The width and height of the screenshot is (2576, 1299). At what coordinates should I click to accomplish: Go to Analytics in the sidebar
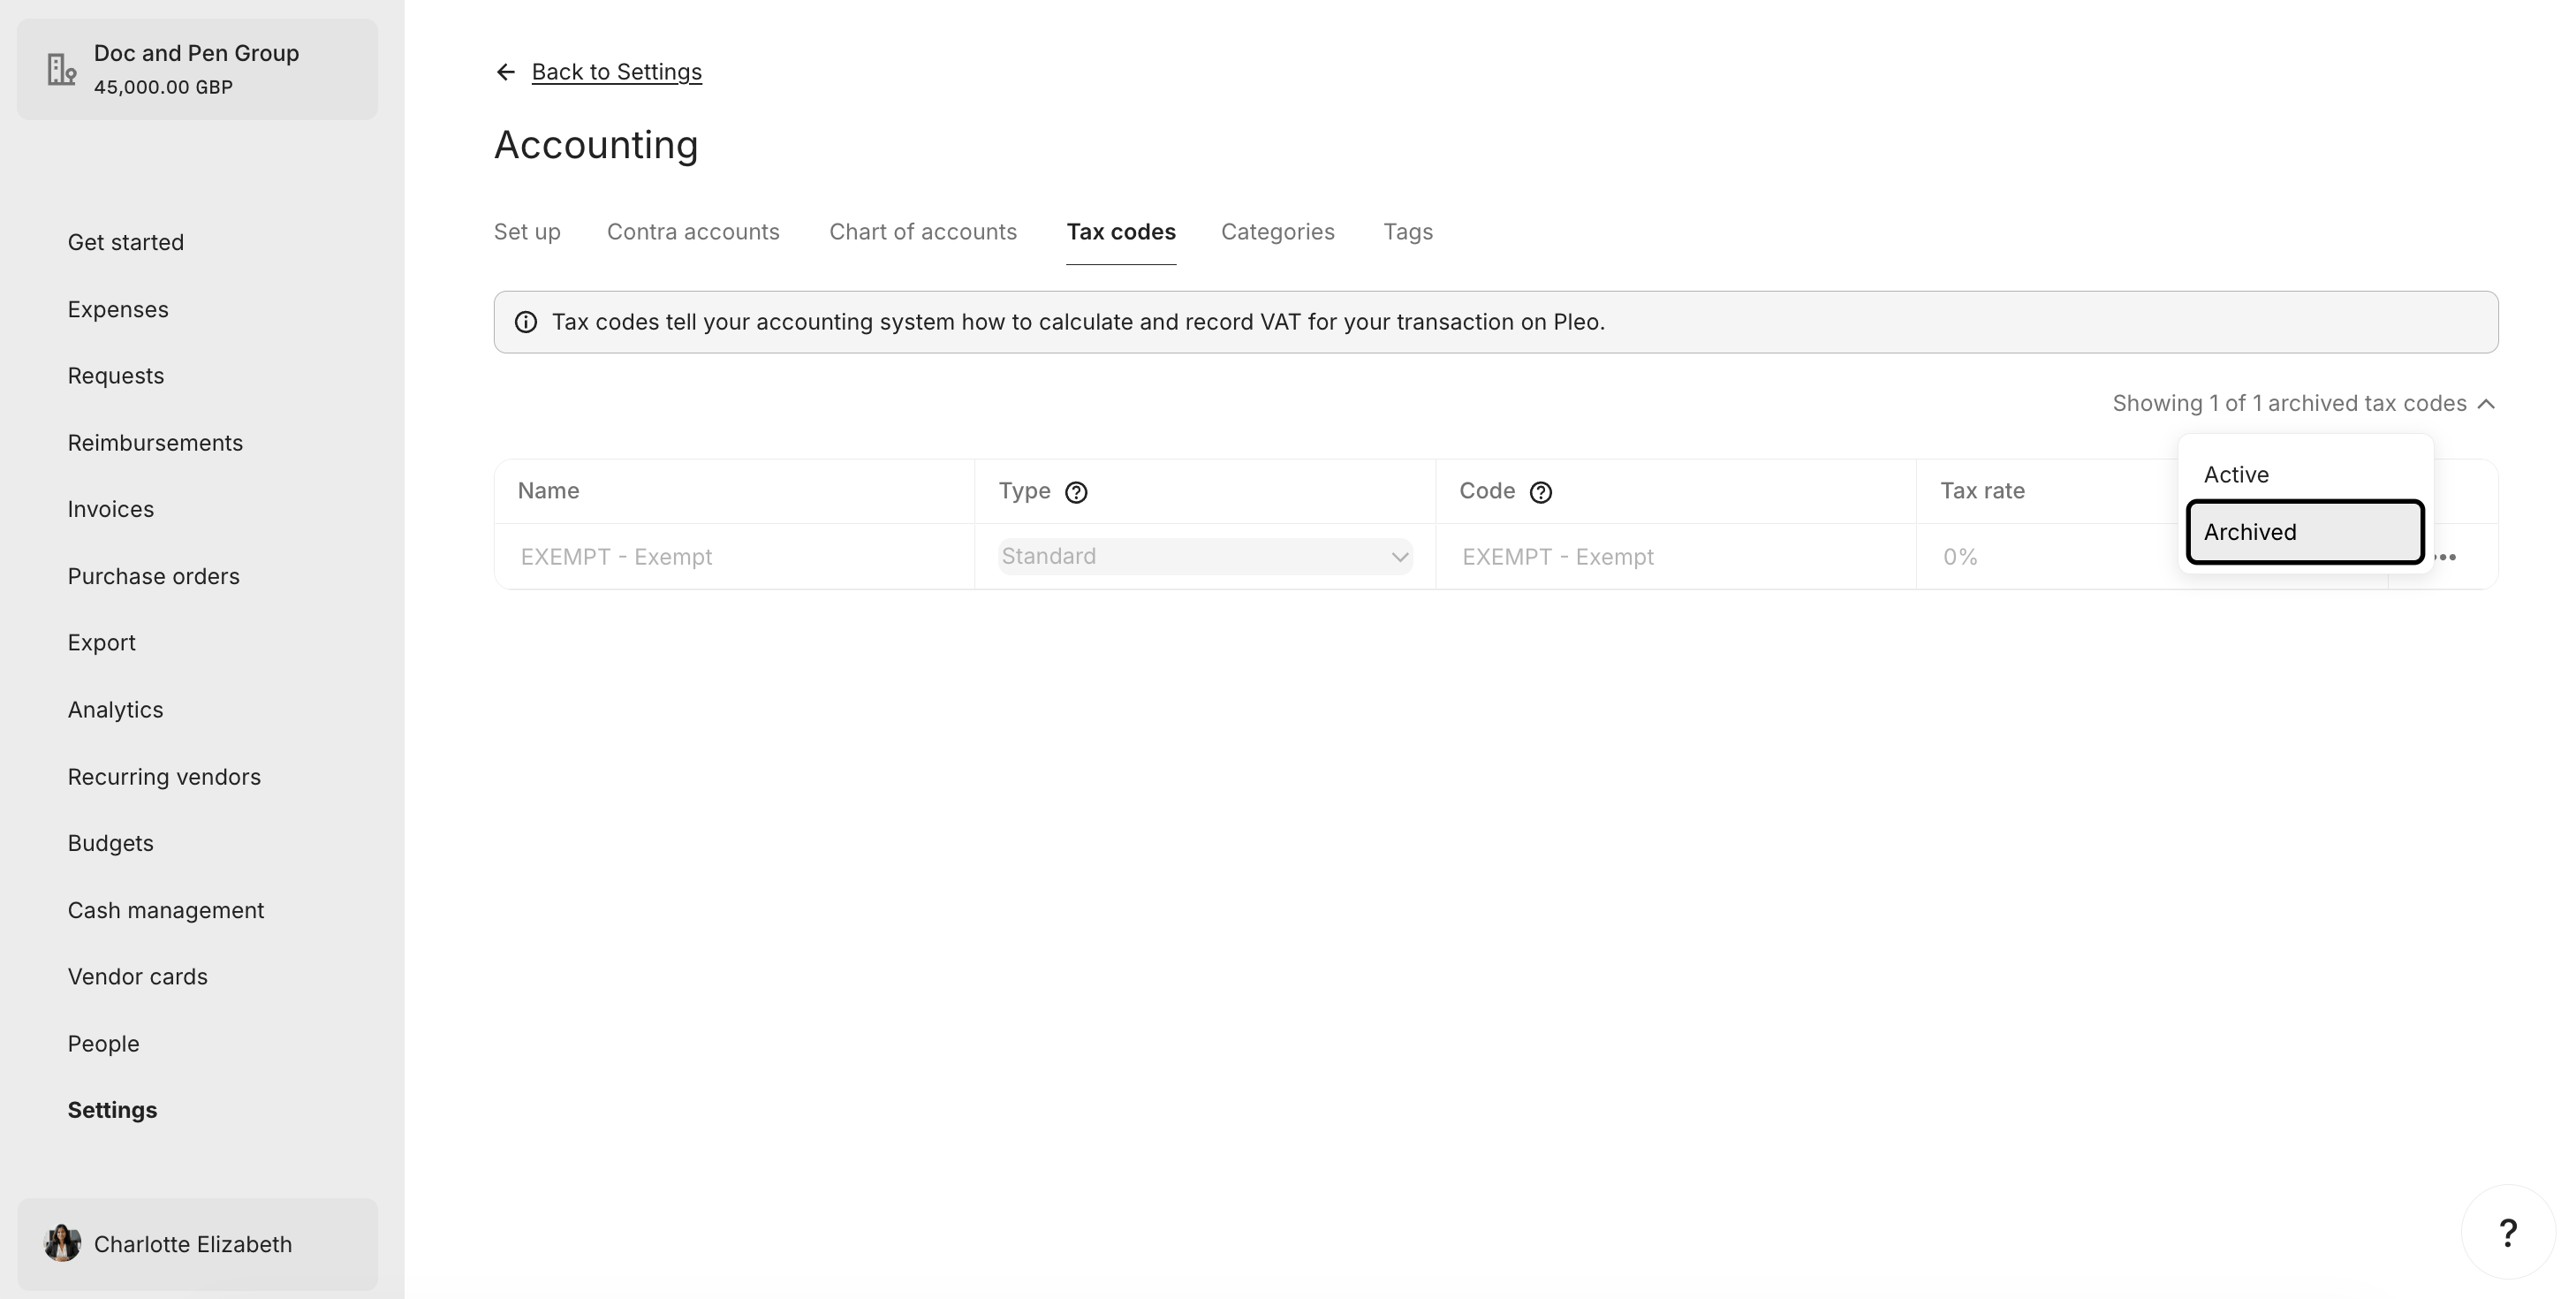pos(115,709)
